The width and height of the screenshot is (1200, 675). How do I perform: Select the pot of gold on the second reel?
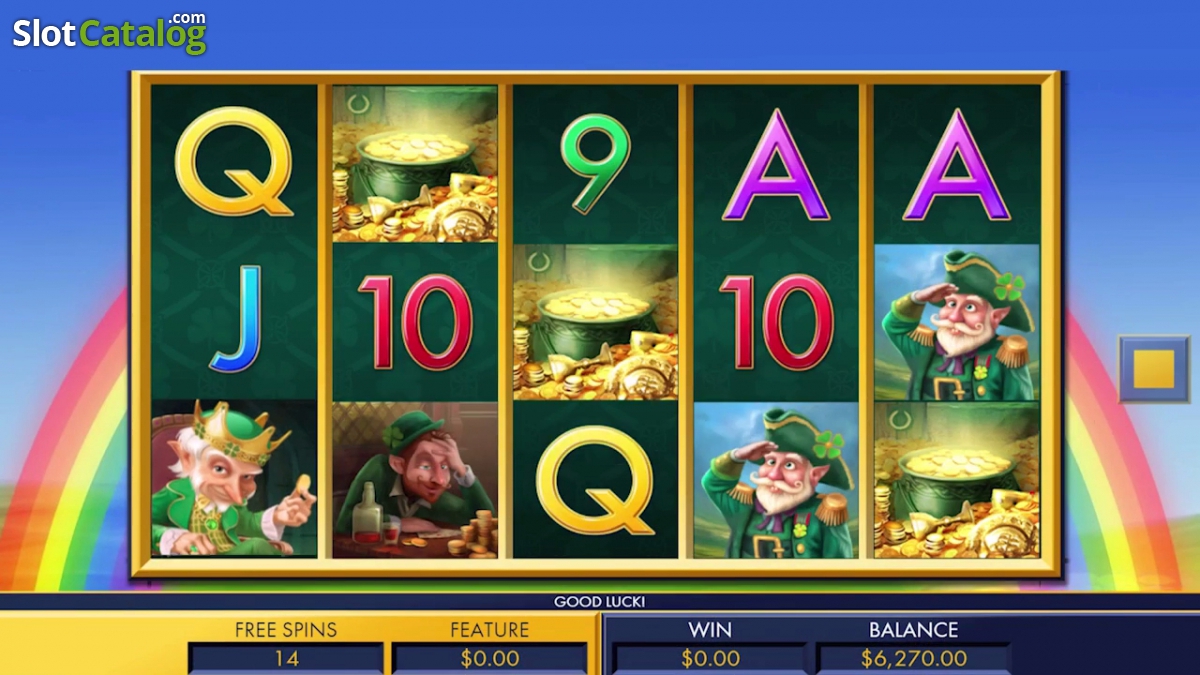(x=415, y=163)
